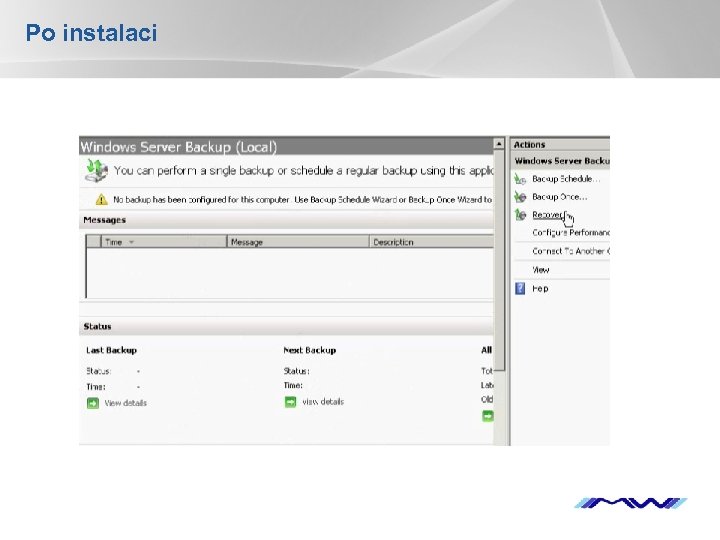The width and height of the screenshot is (720, 540).
Task: Click green arrow icon under Next Backup
Action: click(x=290, y=402)
